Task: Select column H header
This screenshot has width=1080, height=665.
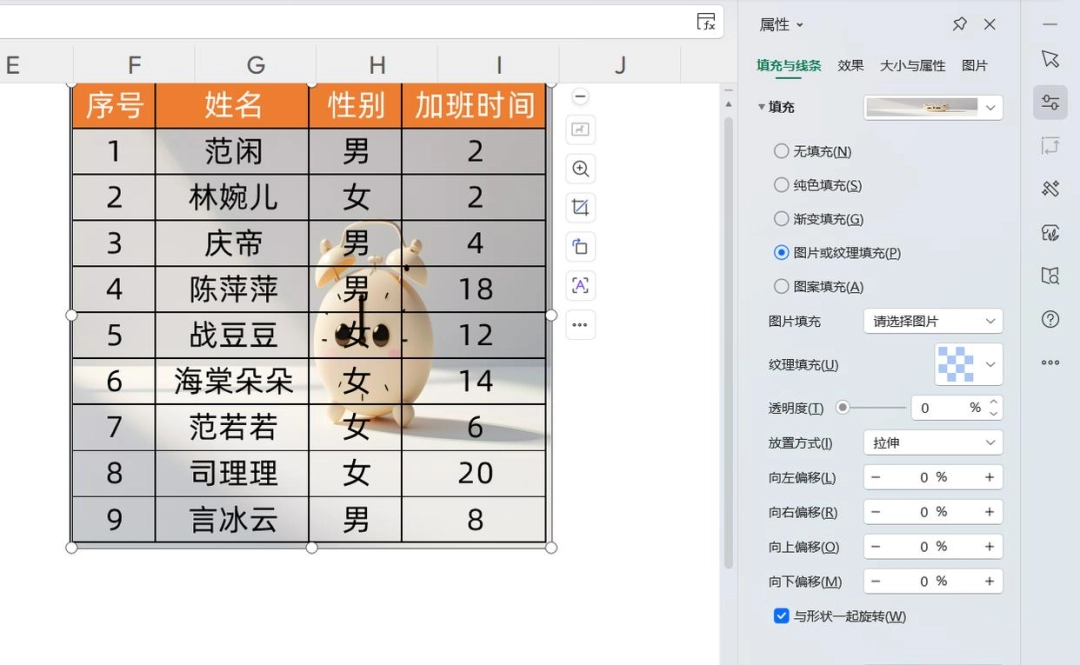Action: point(377,65)
